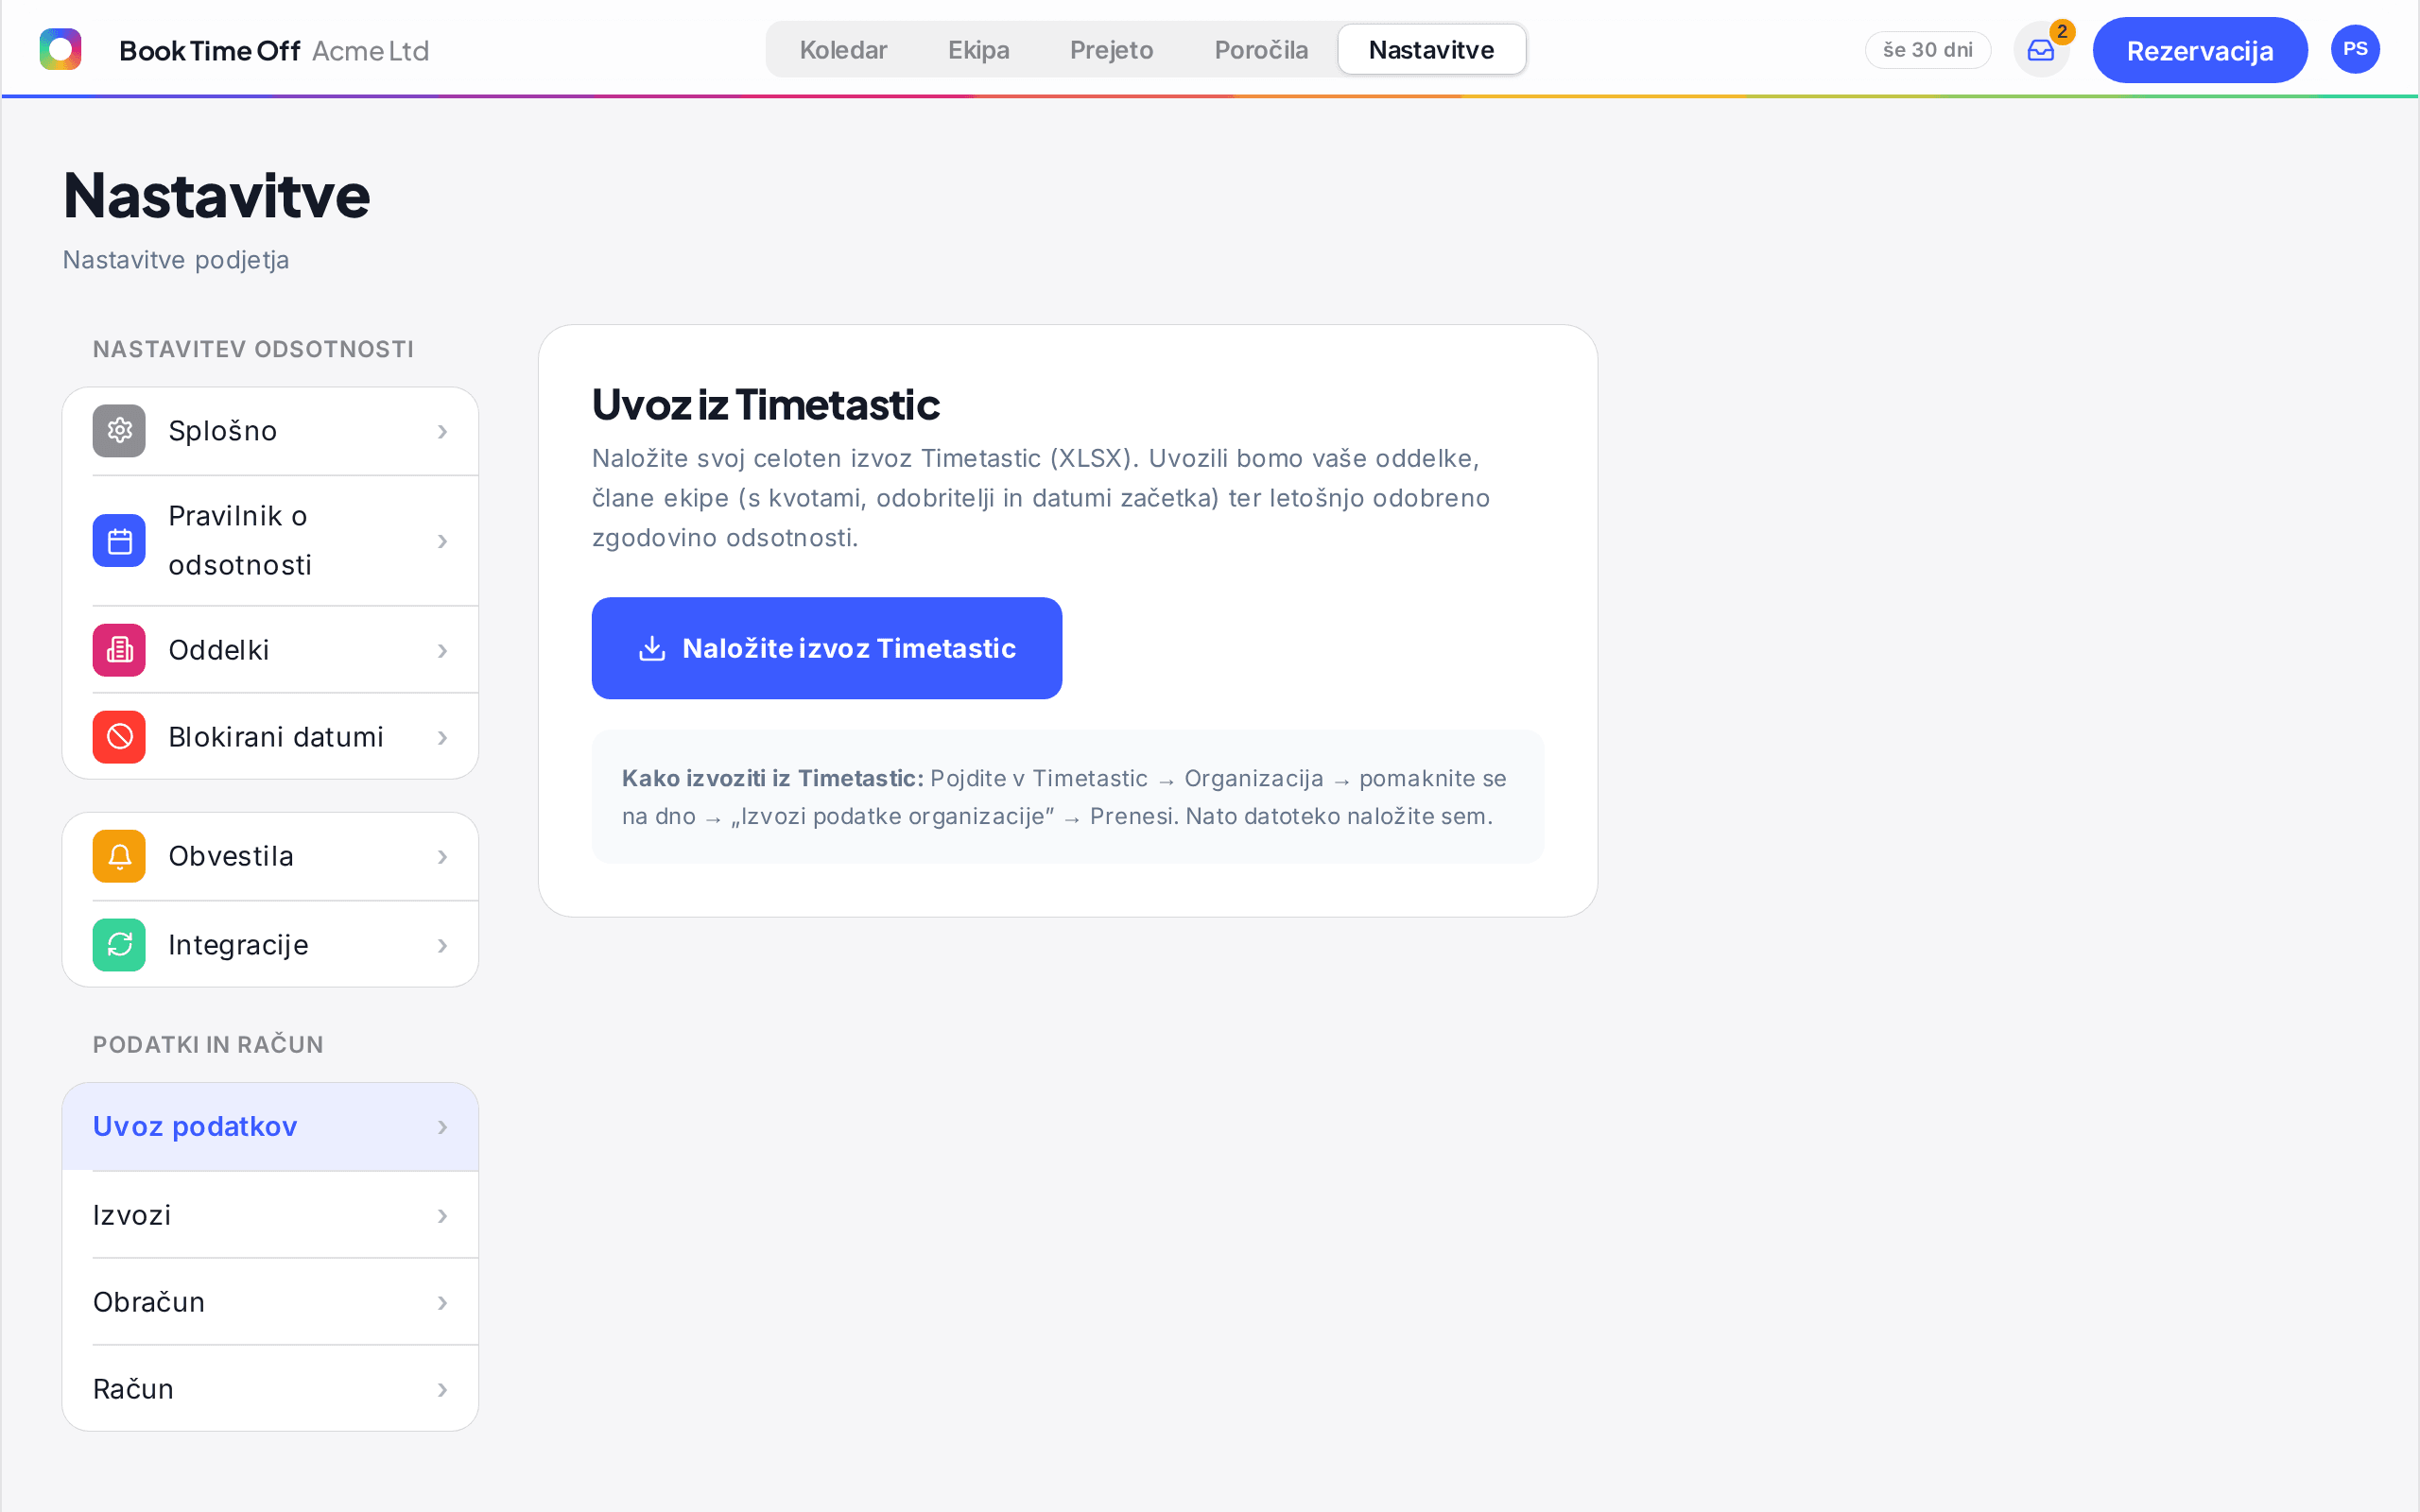Image resolution: width=2420 pixels, height=1512 pixels.
Task: Open the Prejeto tab
Action: (x=1111, y=50)
